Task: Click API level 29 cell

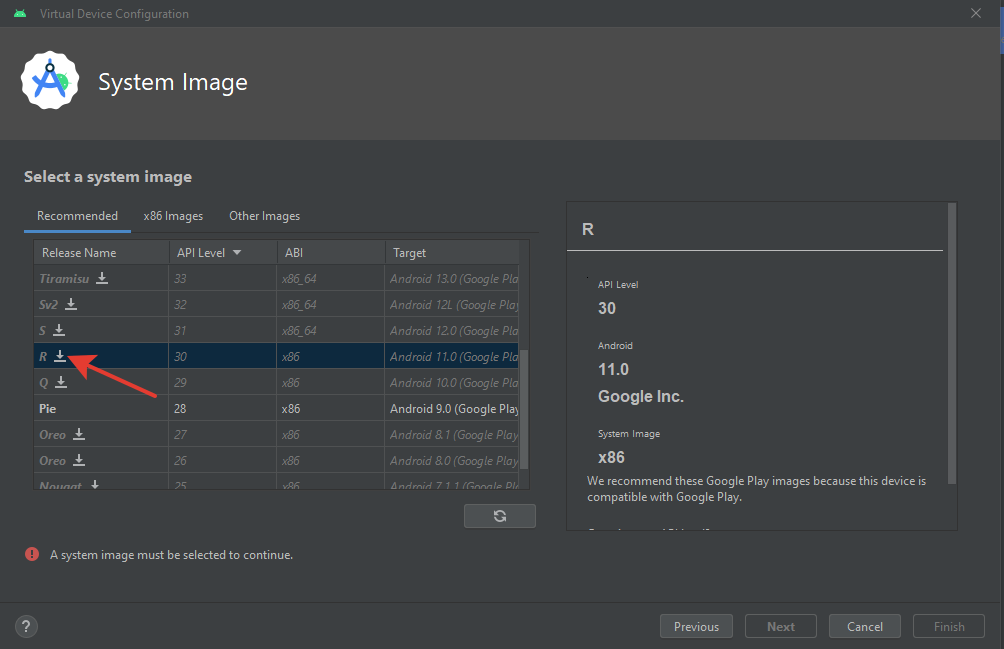Action: (x=223, y=383)
